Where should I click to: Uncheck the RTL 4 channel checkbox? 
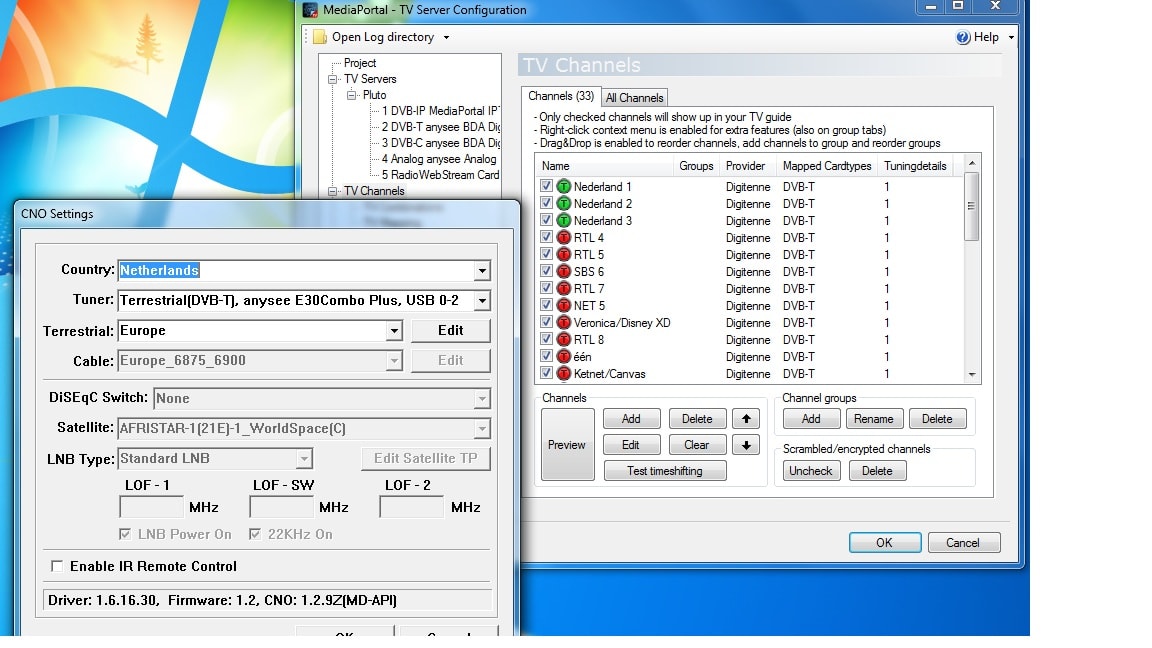click(x=546, y=237)
